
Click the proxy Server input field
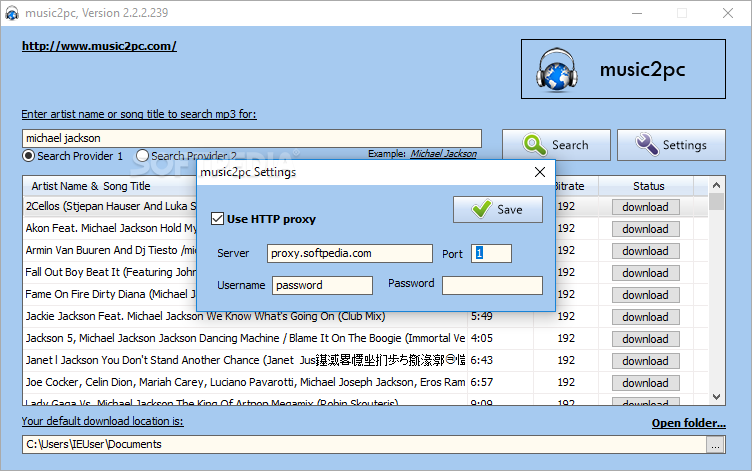click(350, 253)
